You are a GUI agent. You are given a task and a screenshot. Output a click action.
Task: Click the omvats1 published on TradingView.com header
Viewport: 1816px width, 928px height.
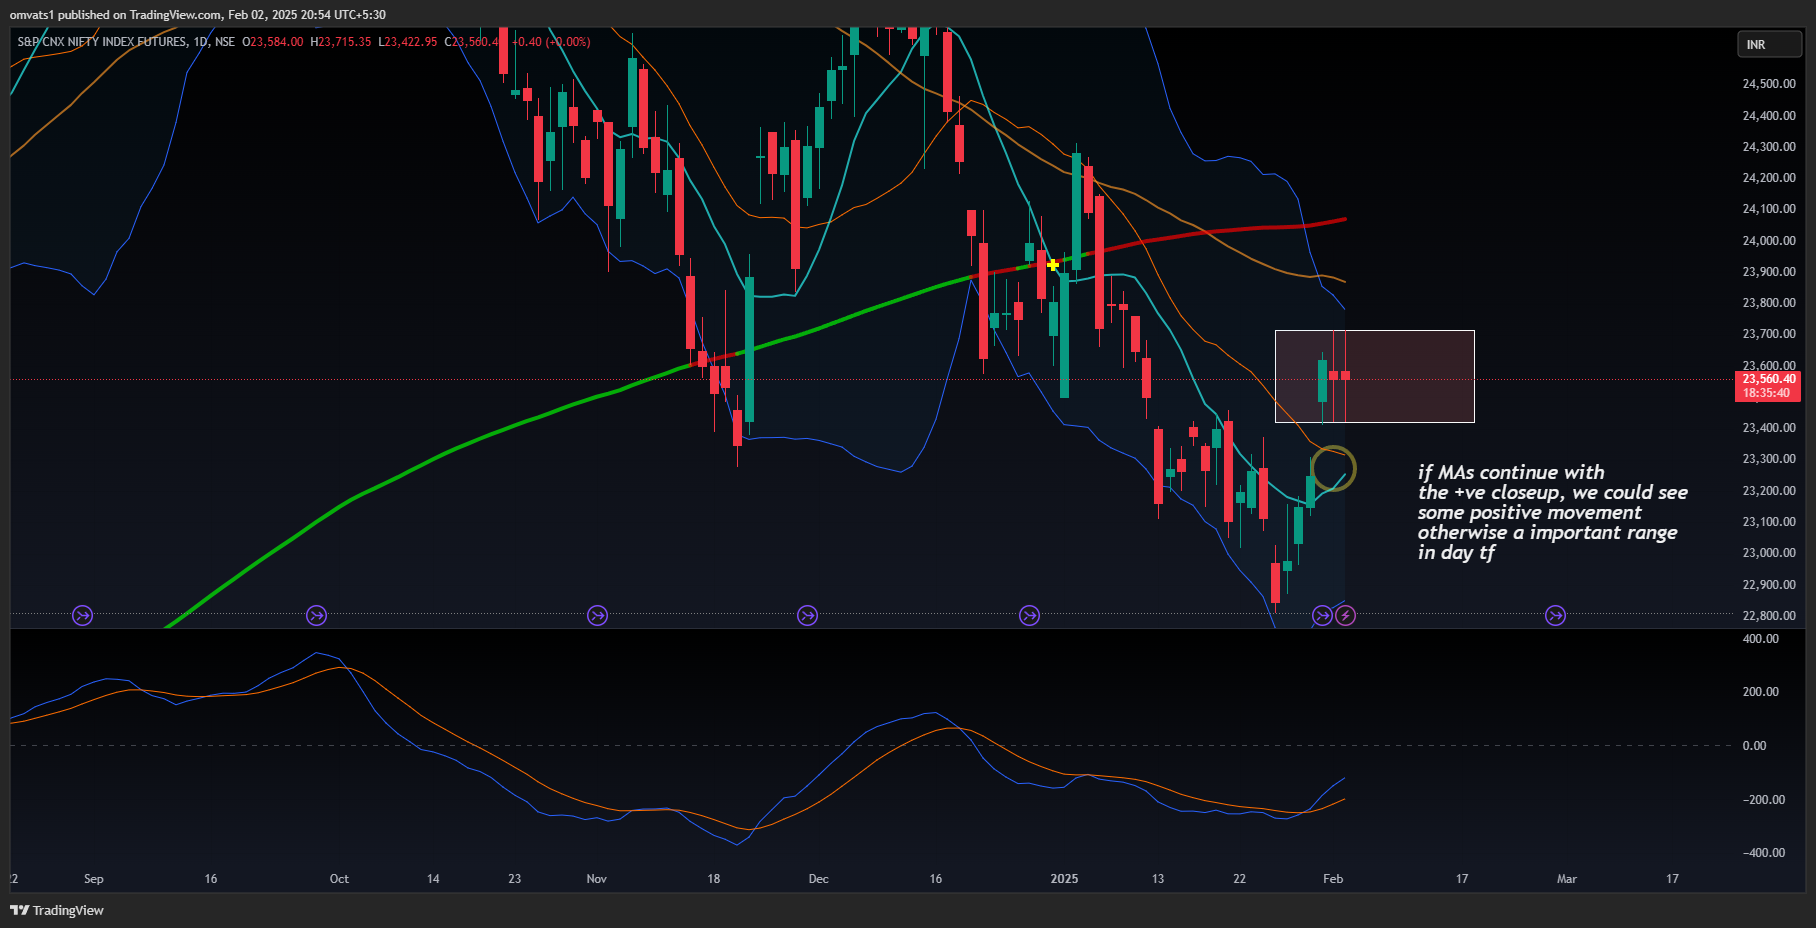pyautogui.click(x=198, y=14)
